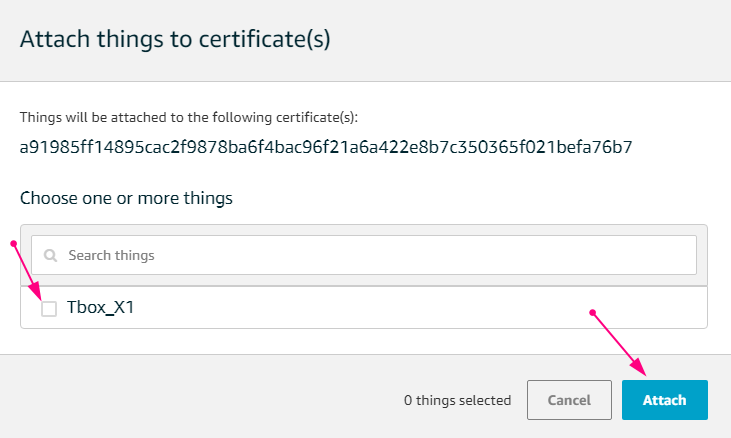Click the '0 things selected' counter text
Screen dimensions: 731x438
tap(457, 400)
